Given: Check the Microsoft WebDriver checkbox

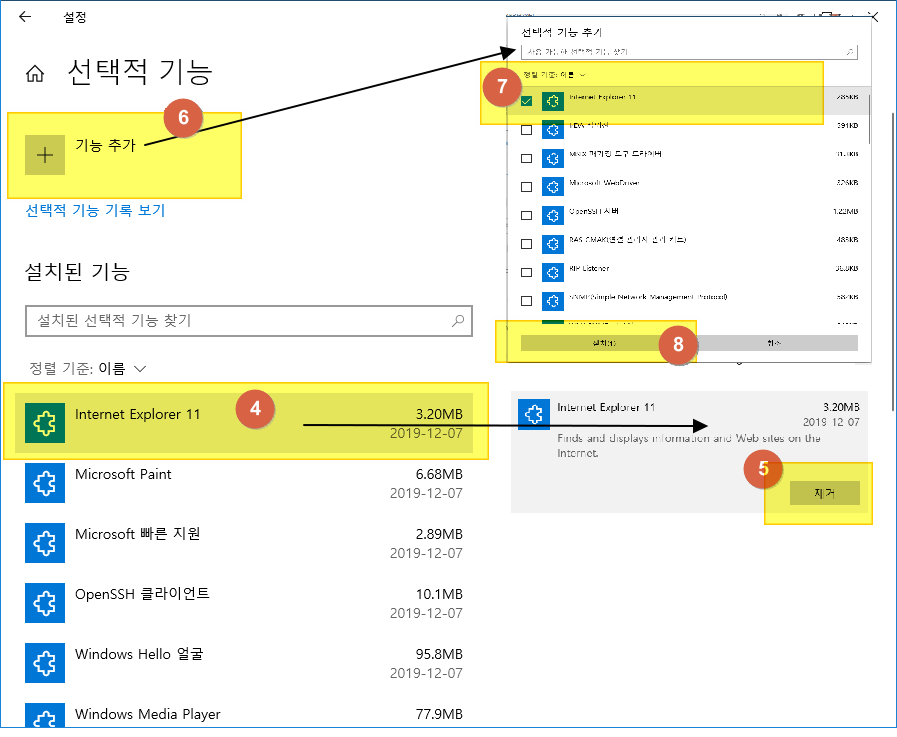Looking at the screenshot, I should point(526,187).
